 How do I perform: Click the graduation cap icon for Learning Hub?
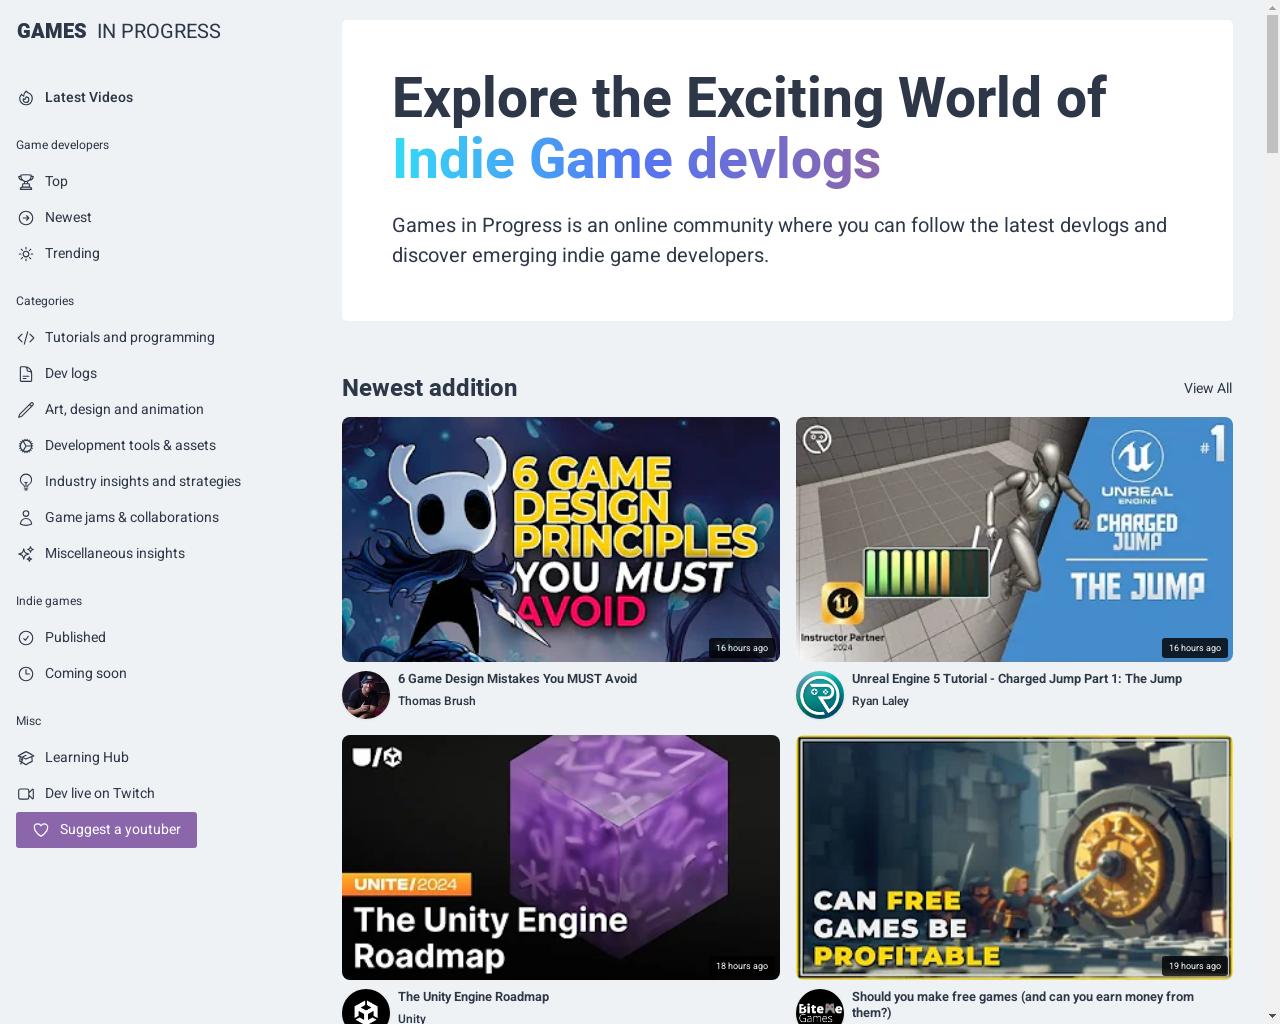(x=26, y=758)
